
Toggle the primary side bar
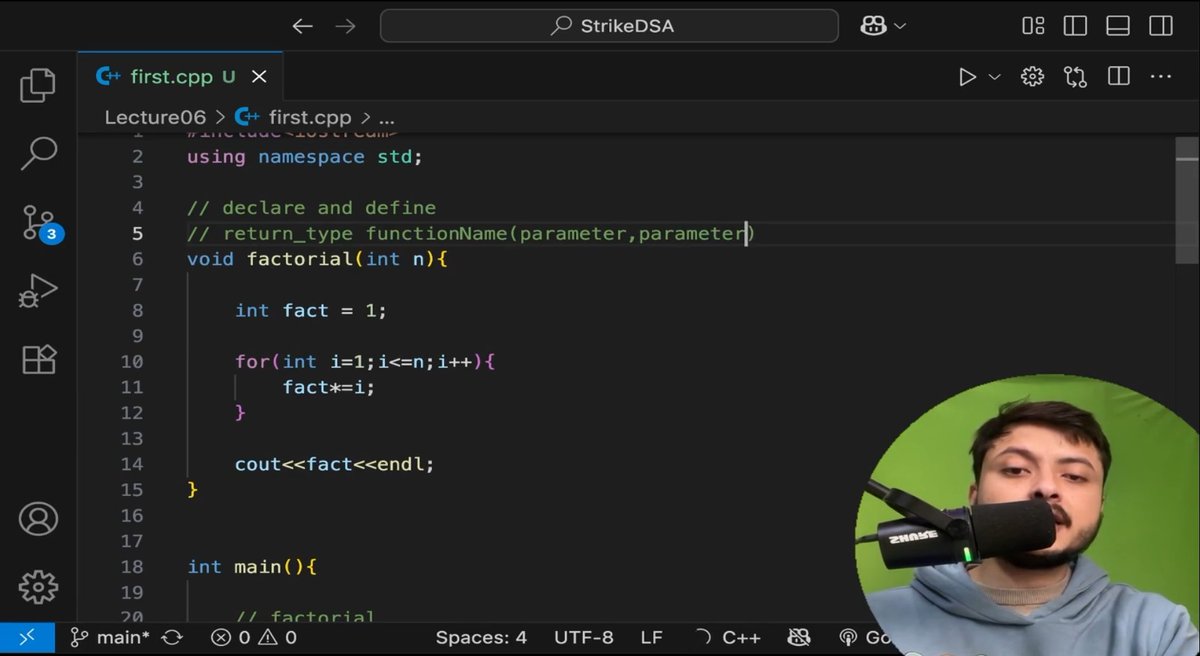coord(1075,26)
